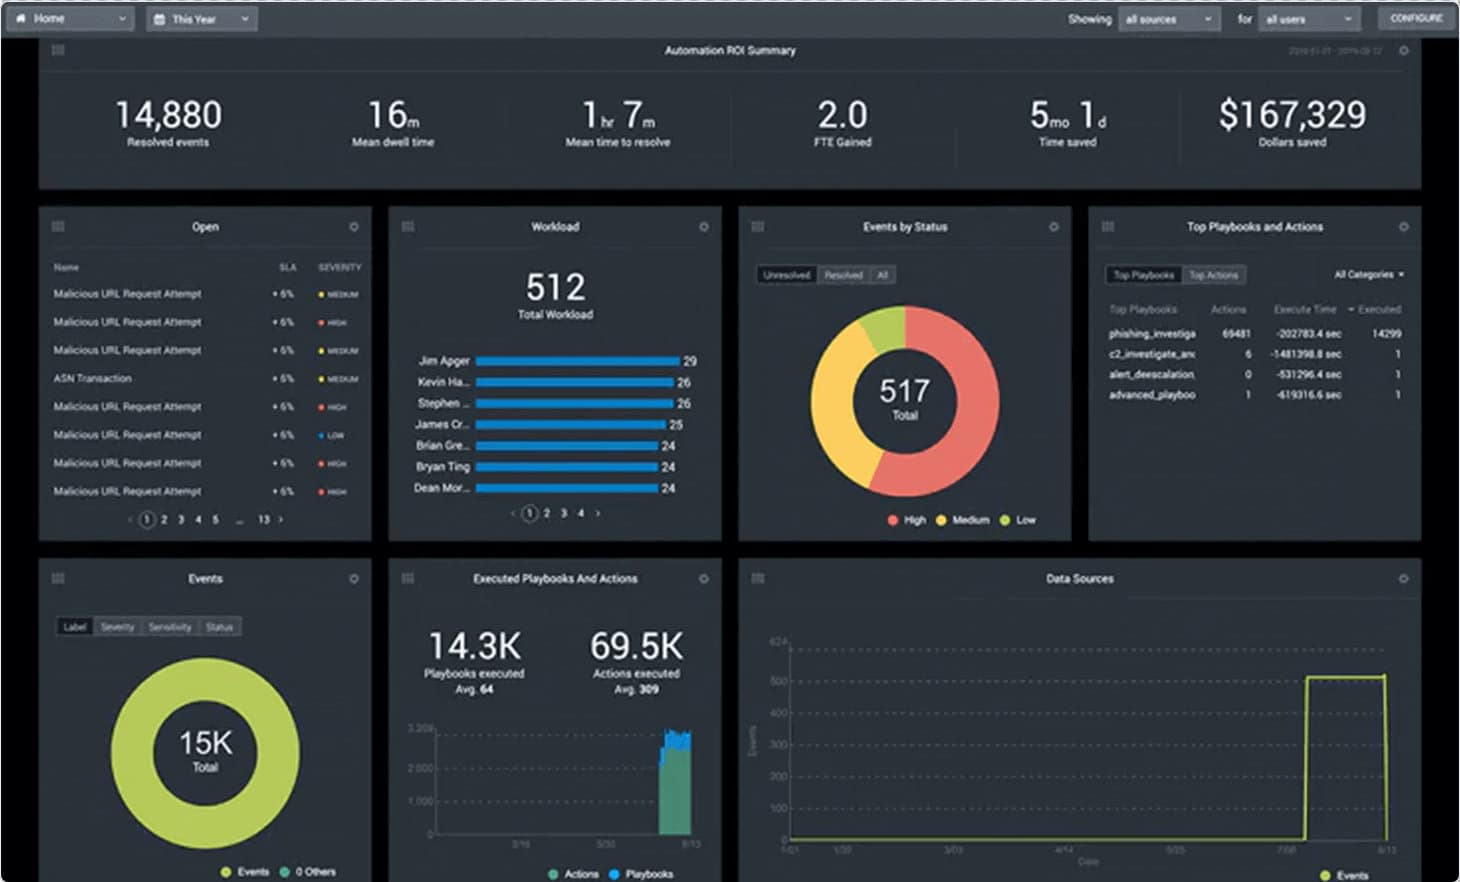Open gear settings on Events by Status panel
This screenshot has height=882, width=1460.
pos(1054,227)
